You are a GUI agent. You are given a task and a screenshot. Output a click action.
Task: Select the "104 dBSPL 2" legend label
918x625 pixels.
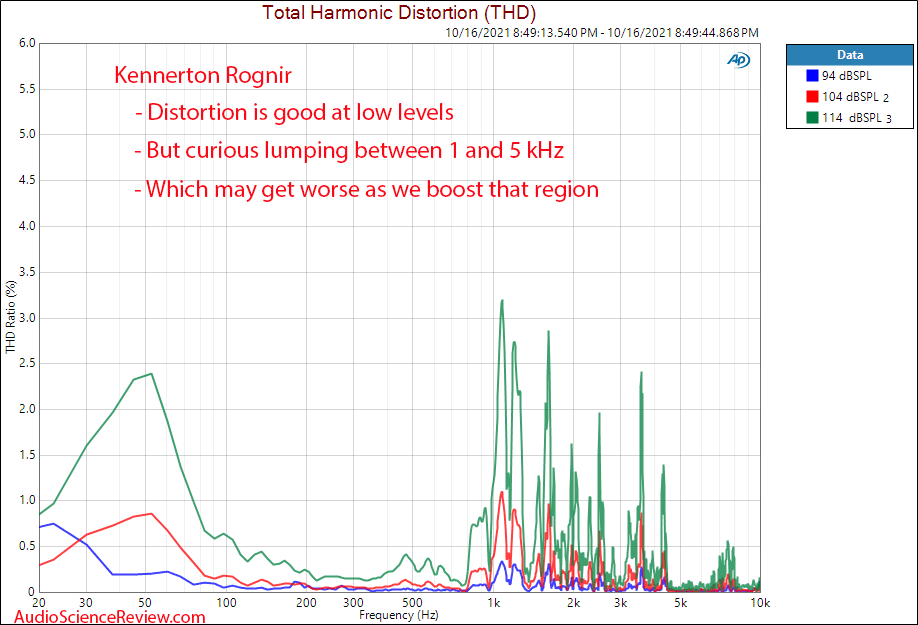pyautogui.click(x=855, y=97)
